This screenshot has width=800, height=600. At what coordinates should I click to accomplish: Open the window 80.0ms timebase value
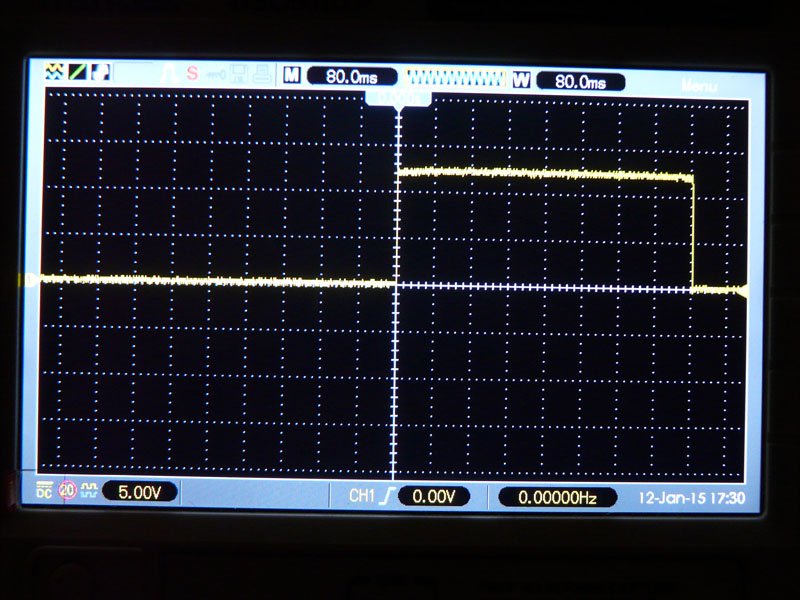click(580, 82)
